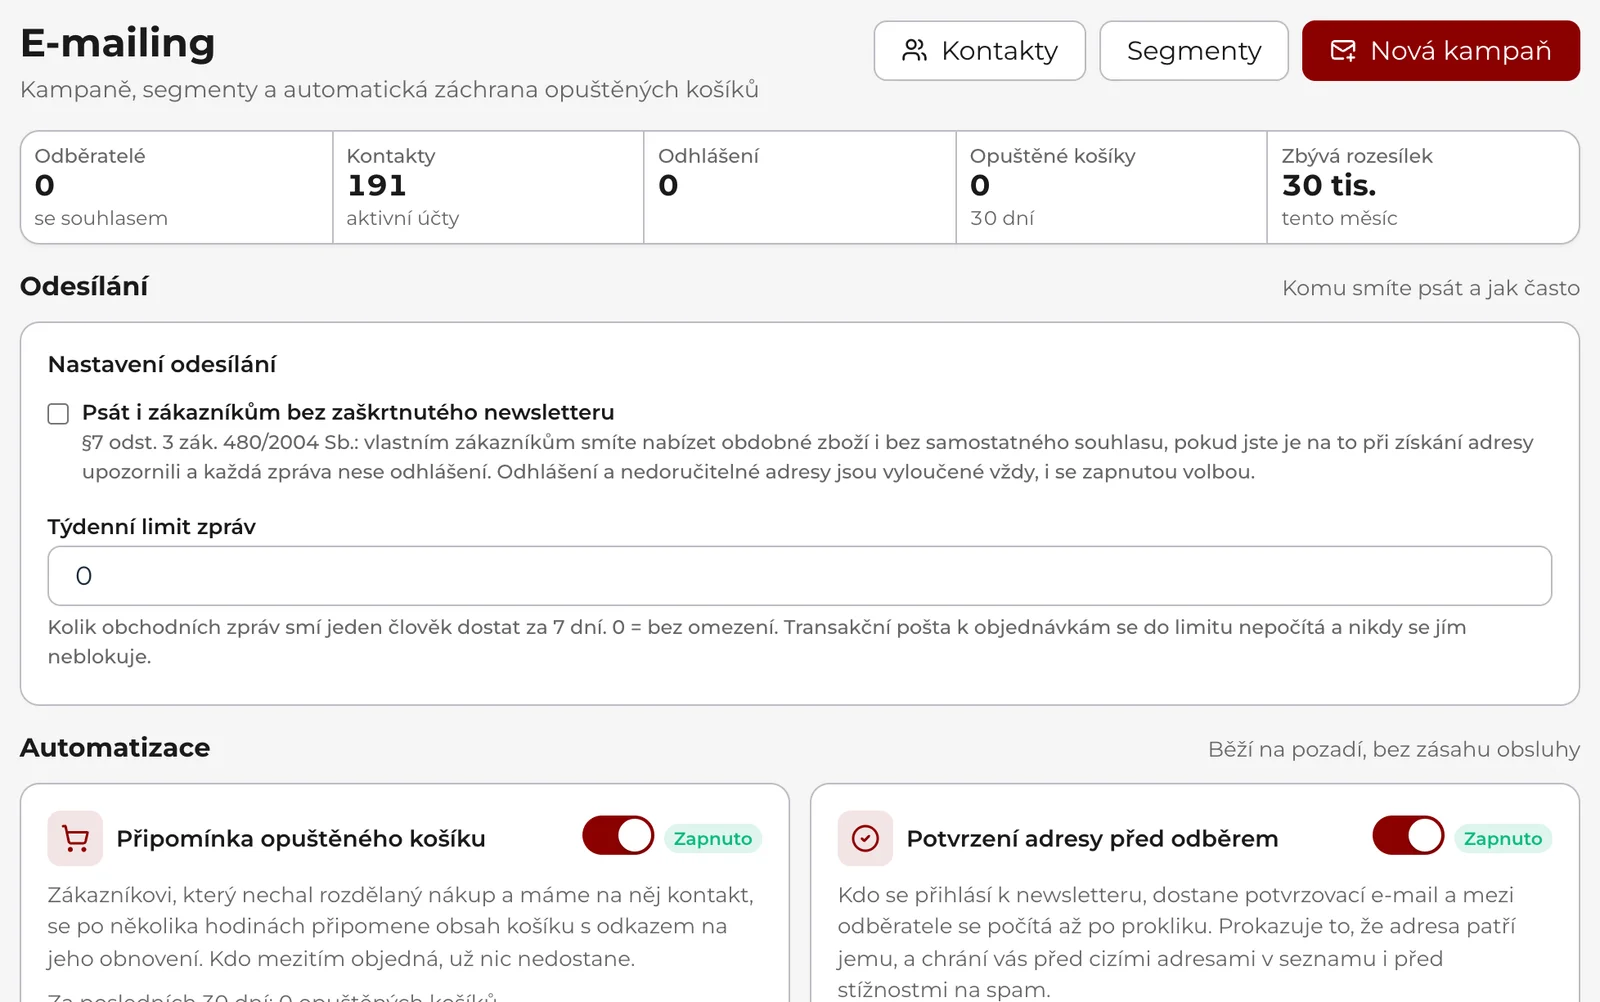Start a Nová kampaň

click(1441, 51)
